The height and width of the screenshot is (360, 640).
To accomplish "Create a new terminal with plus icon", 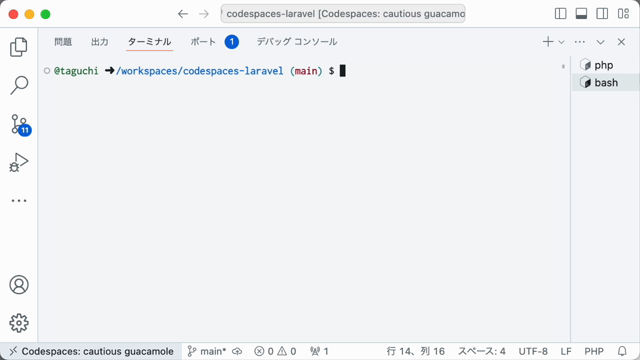I will 548,42.
